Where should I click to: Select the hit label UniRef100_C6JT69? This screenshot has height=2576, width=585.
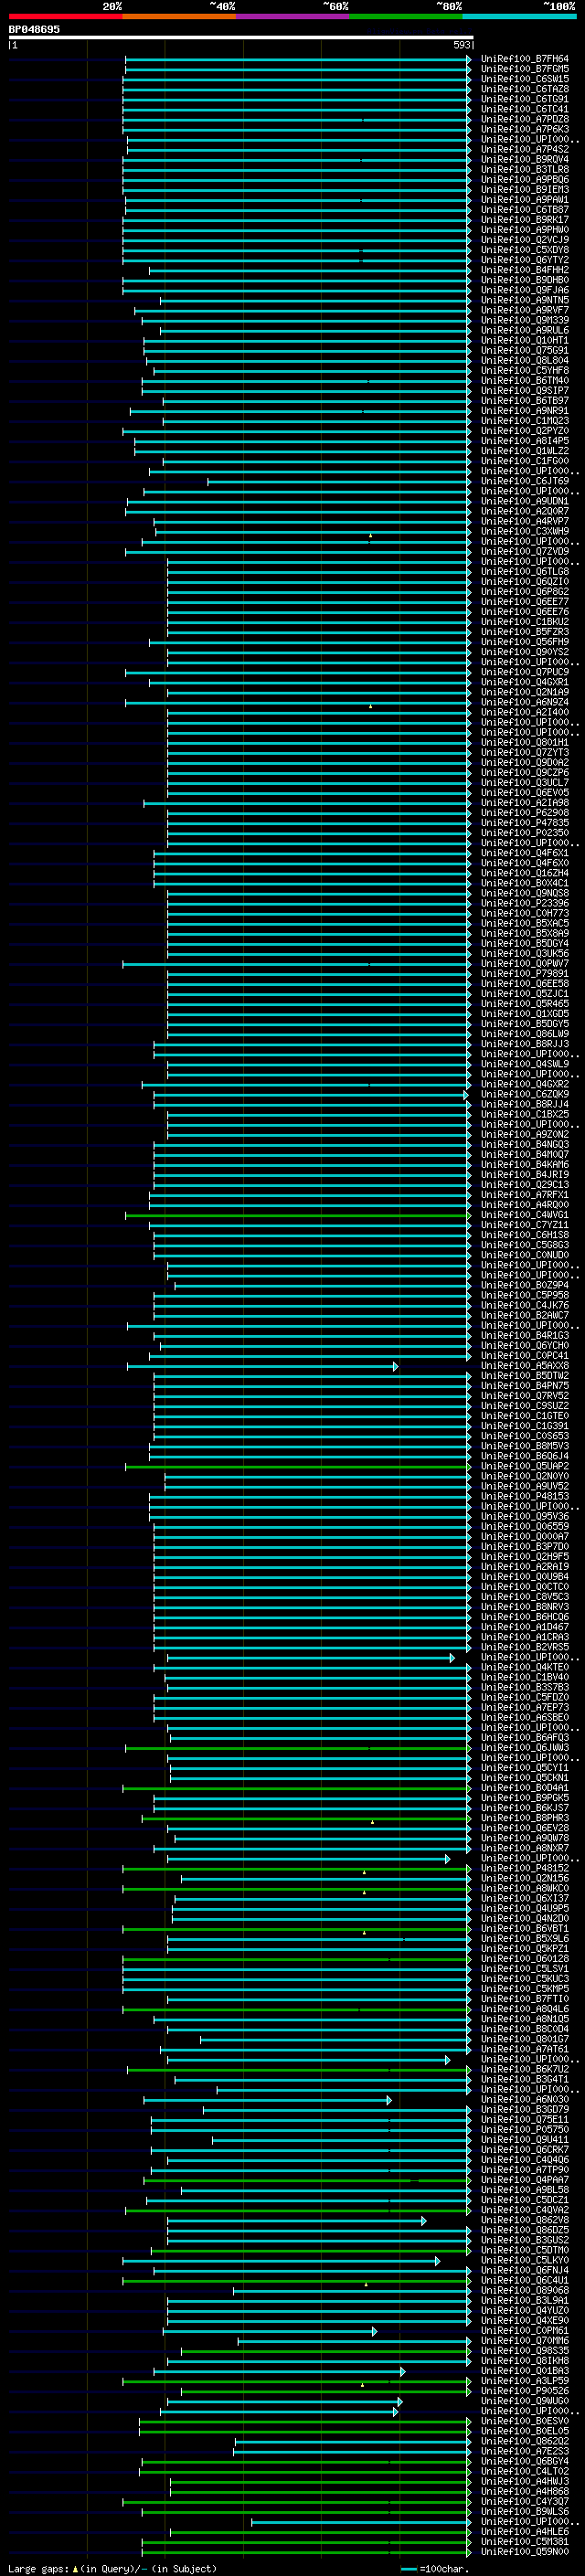tap(525, 481)
